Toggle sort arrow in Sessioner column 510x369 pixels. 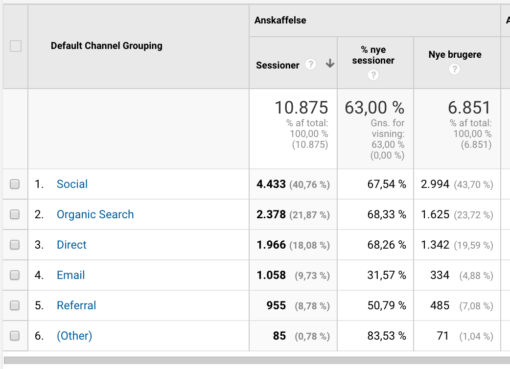point(330,63)
